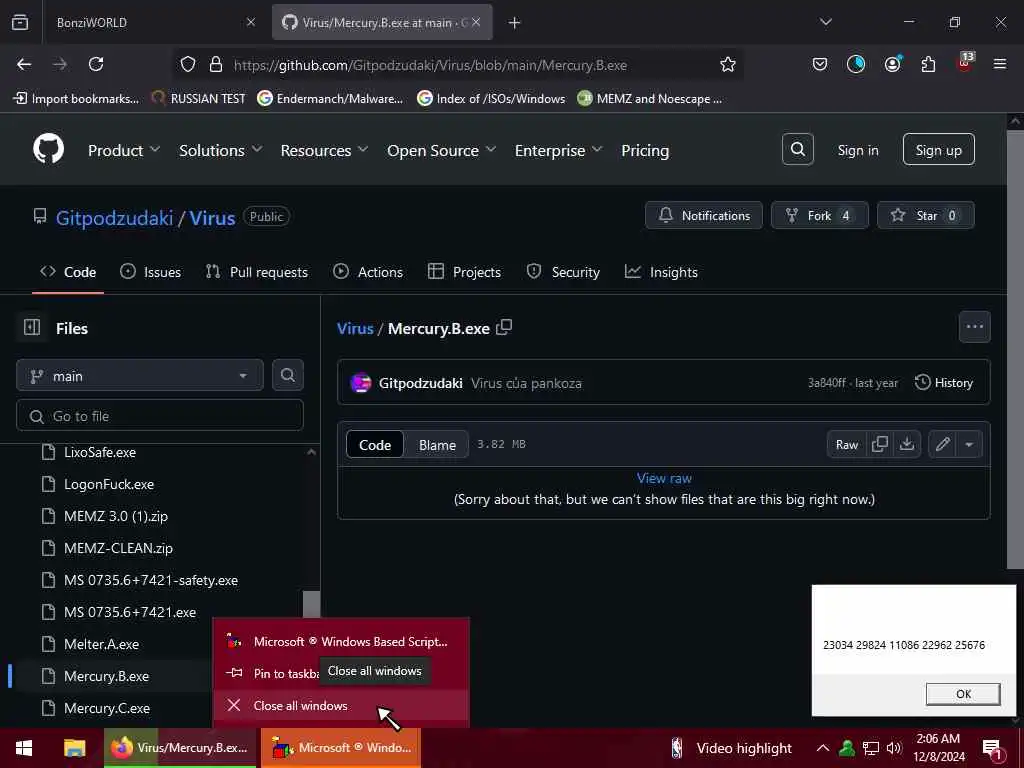
Task: Open the notification center icon
Action: point(992,748)
